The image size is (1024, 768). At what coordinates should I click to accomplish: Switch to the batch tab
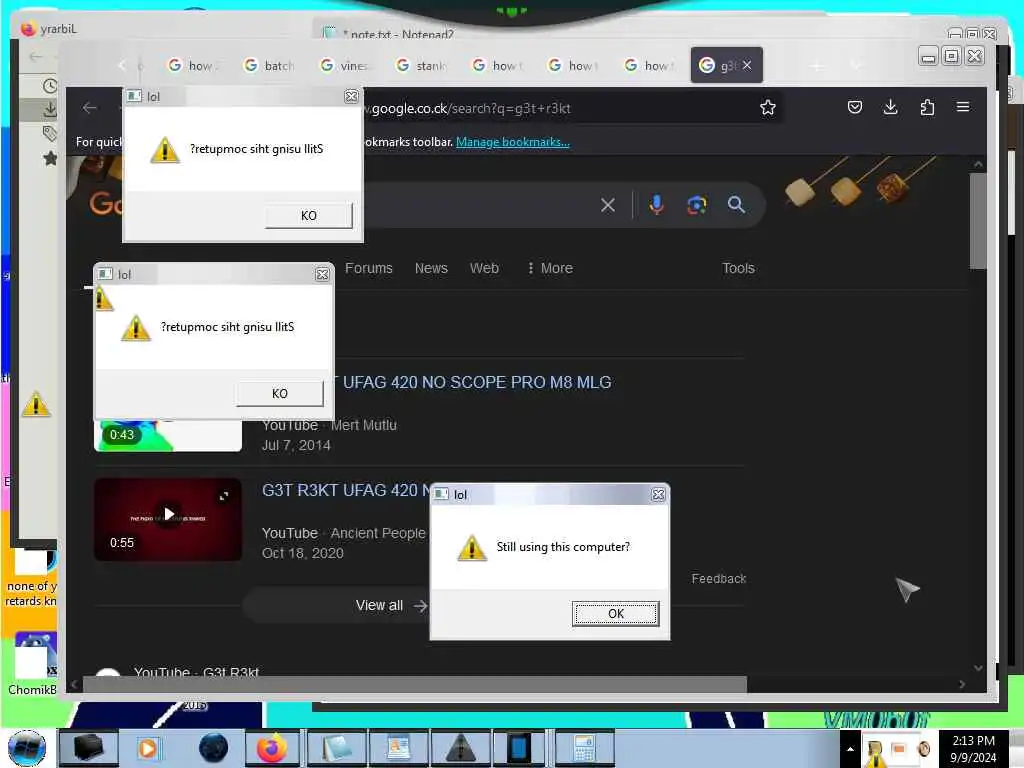(269, 65)
